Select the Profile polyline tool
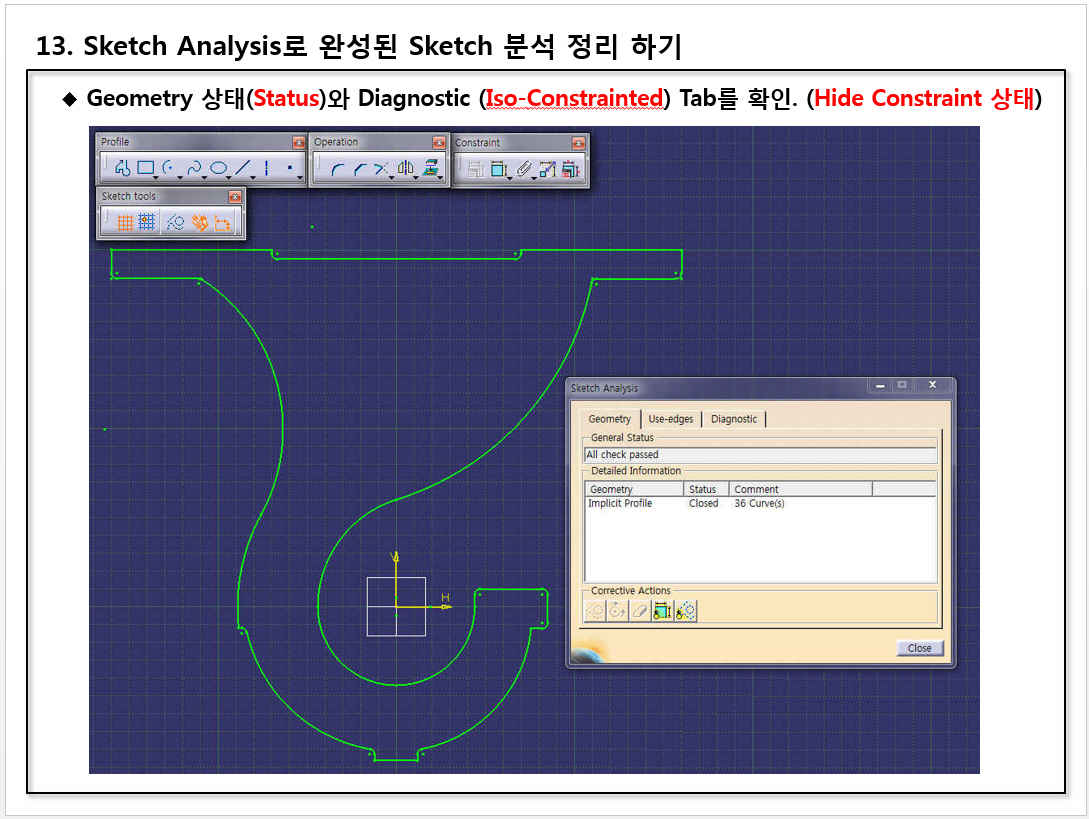Image resolution: width=1089 pixels, height=819 pixels. coord(122,169)
